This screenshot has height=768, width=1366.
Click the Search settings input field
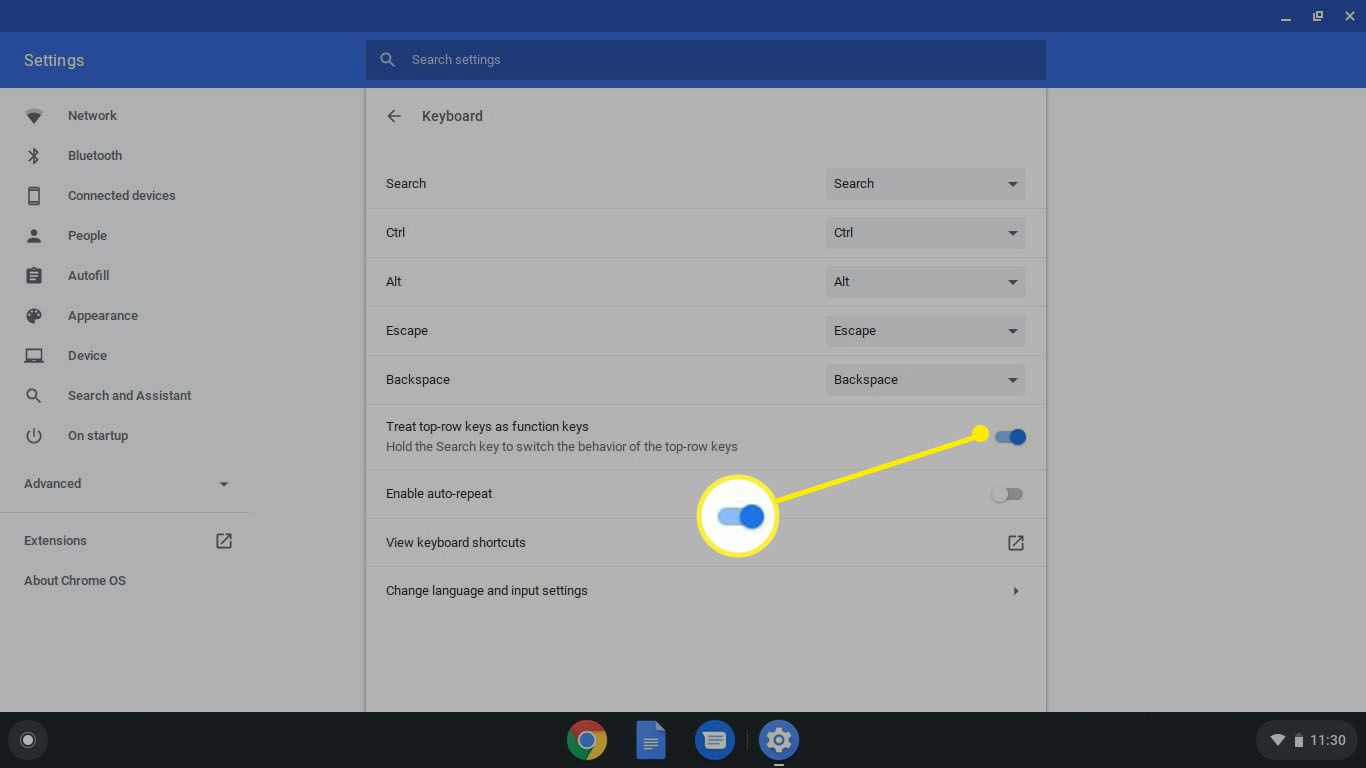[705, 60]
